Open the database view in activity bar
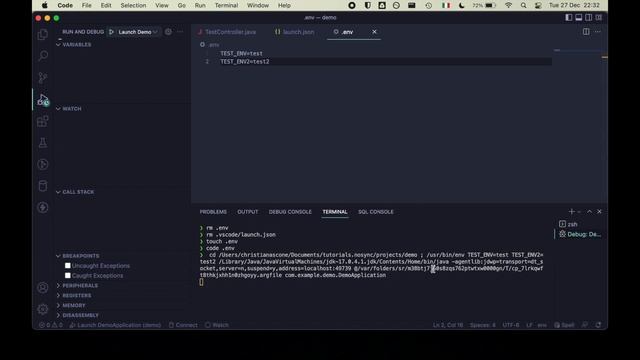 click(42, 186)
